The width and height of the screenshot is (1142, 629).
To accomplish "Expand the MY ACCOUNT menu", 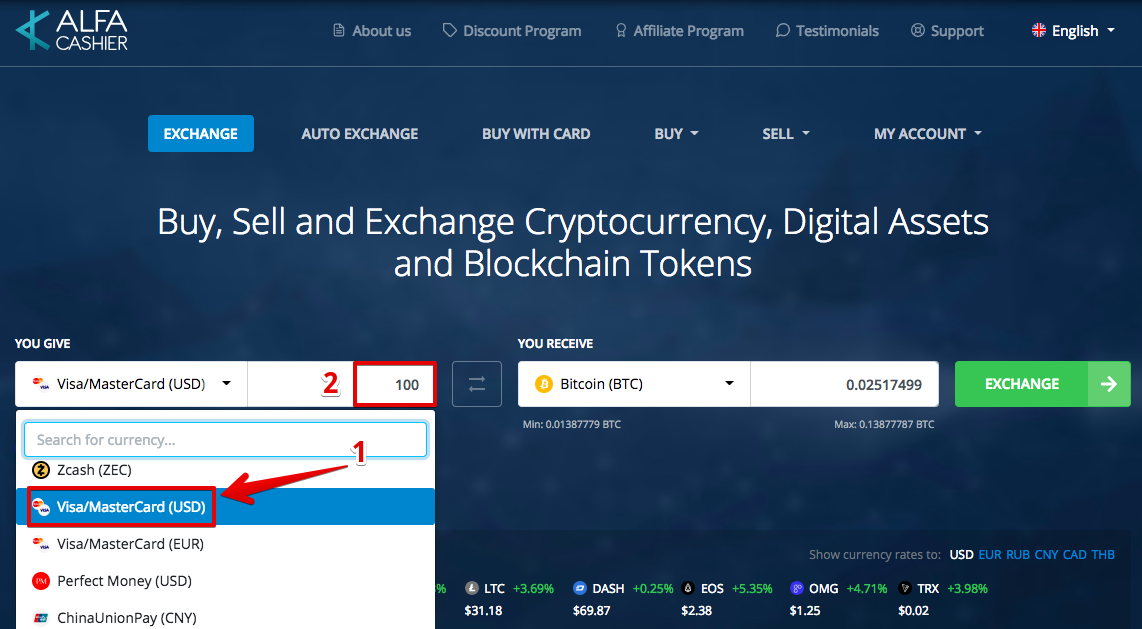I will coord(928,134).
